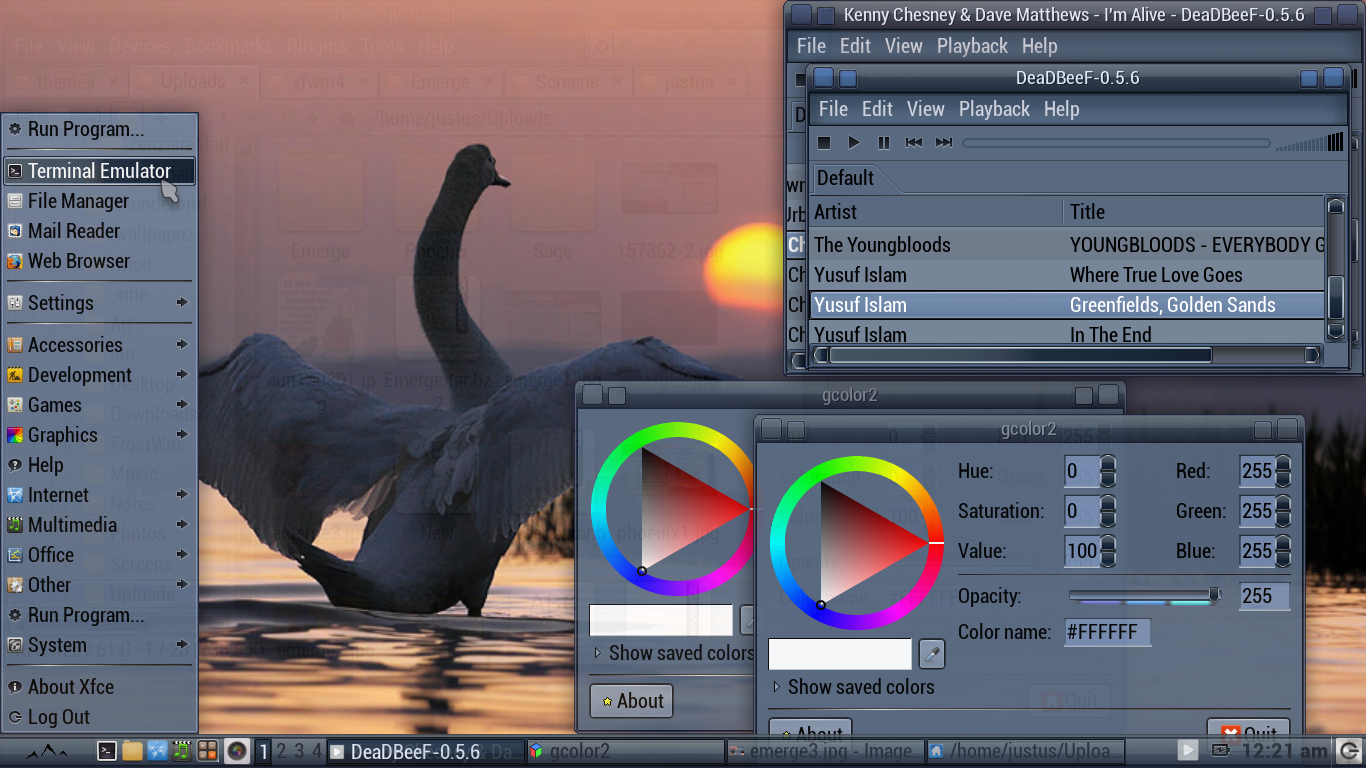Click the green multimedia launcher on panel

182,751
